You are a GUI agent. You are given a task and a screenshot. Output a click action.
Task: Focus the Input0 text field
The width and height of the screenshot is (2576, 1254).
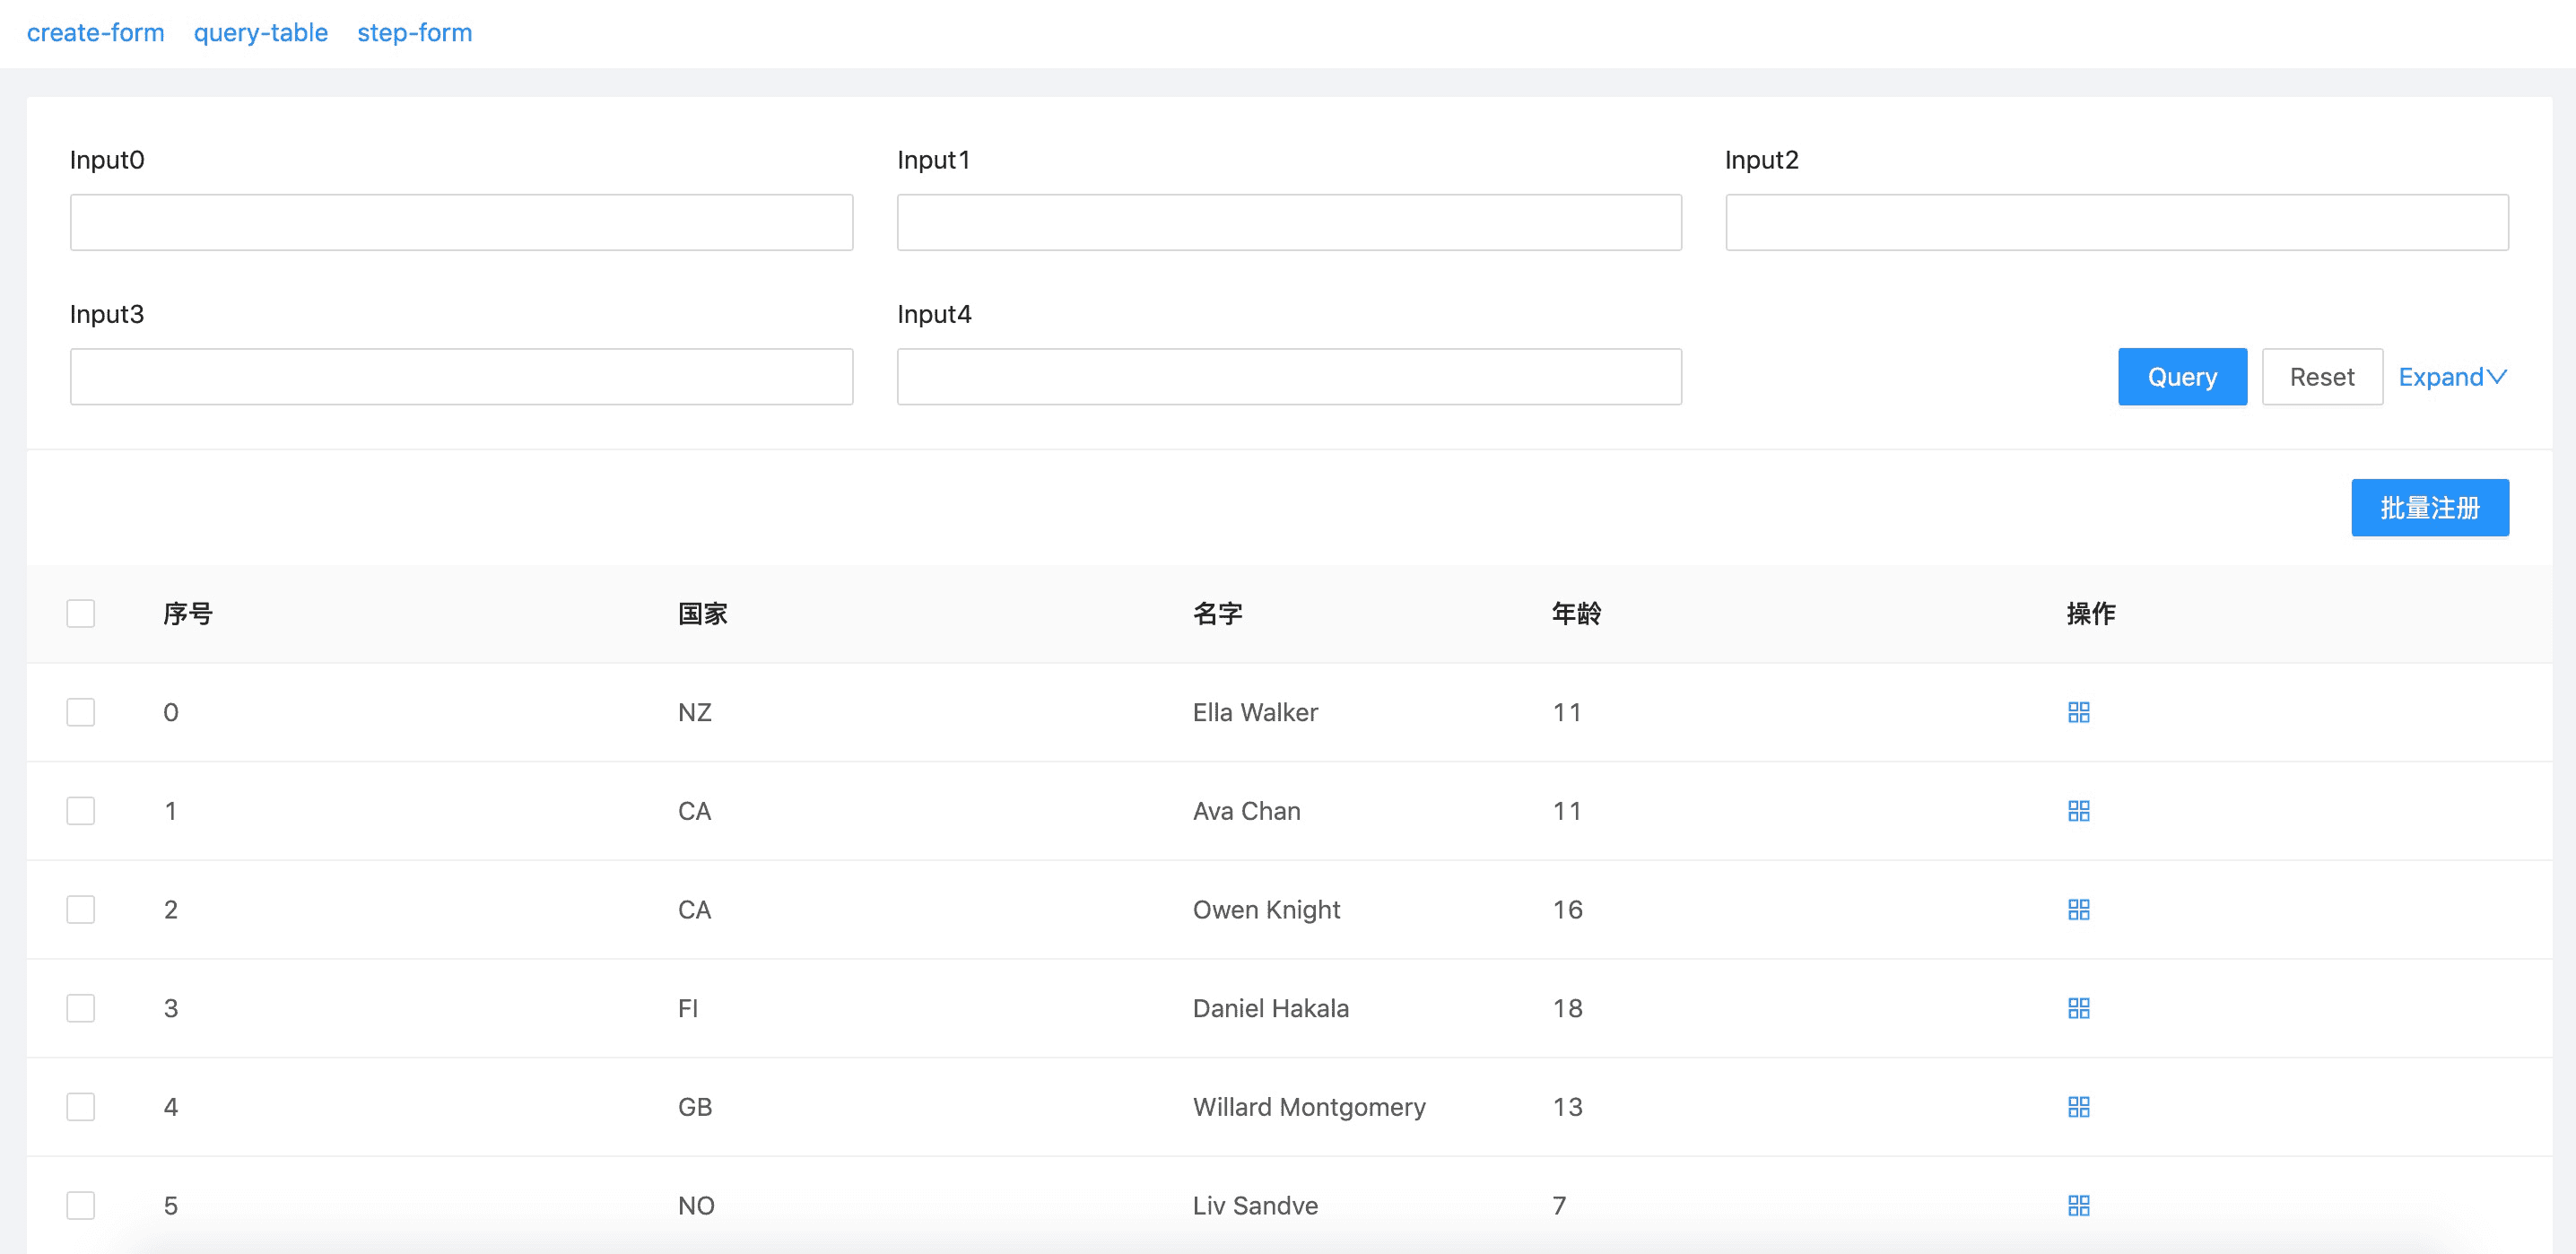click(461, 222)
